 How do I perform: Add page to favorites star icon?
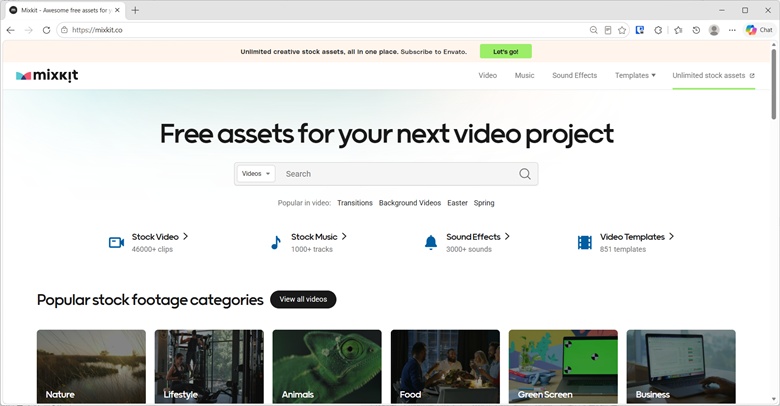coord(622,30)
